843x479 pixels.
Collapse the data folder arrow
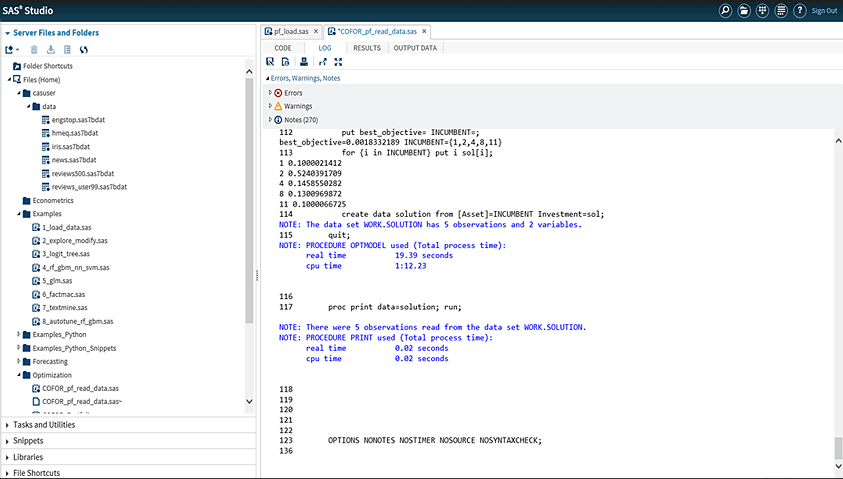(x=28, y=106)
